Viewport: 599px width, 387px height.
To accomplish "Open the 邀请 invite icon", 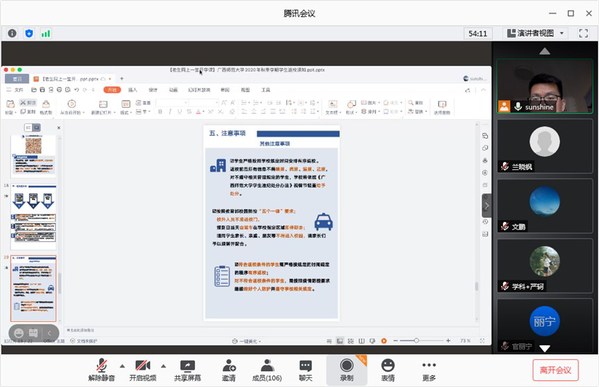I will [x=229, y=370].
